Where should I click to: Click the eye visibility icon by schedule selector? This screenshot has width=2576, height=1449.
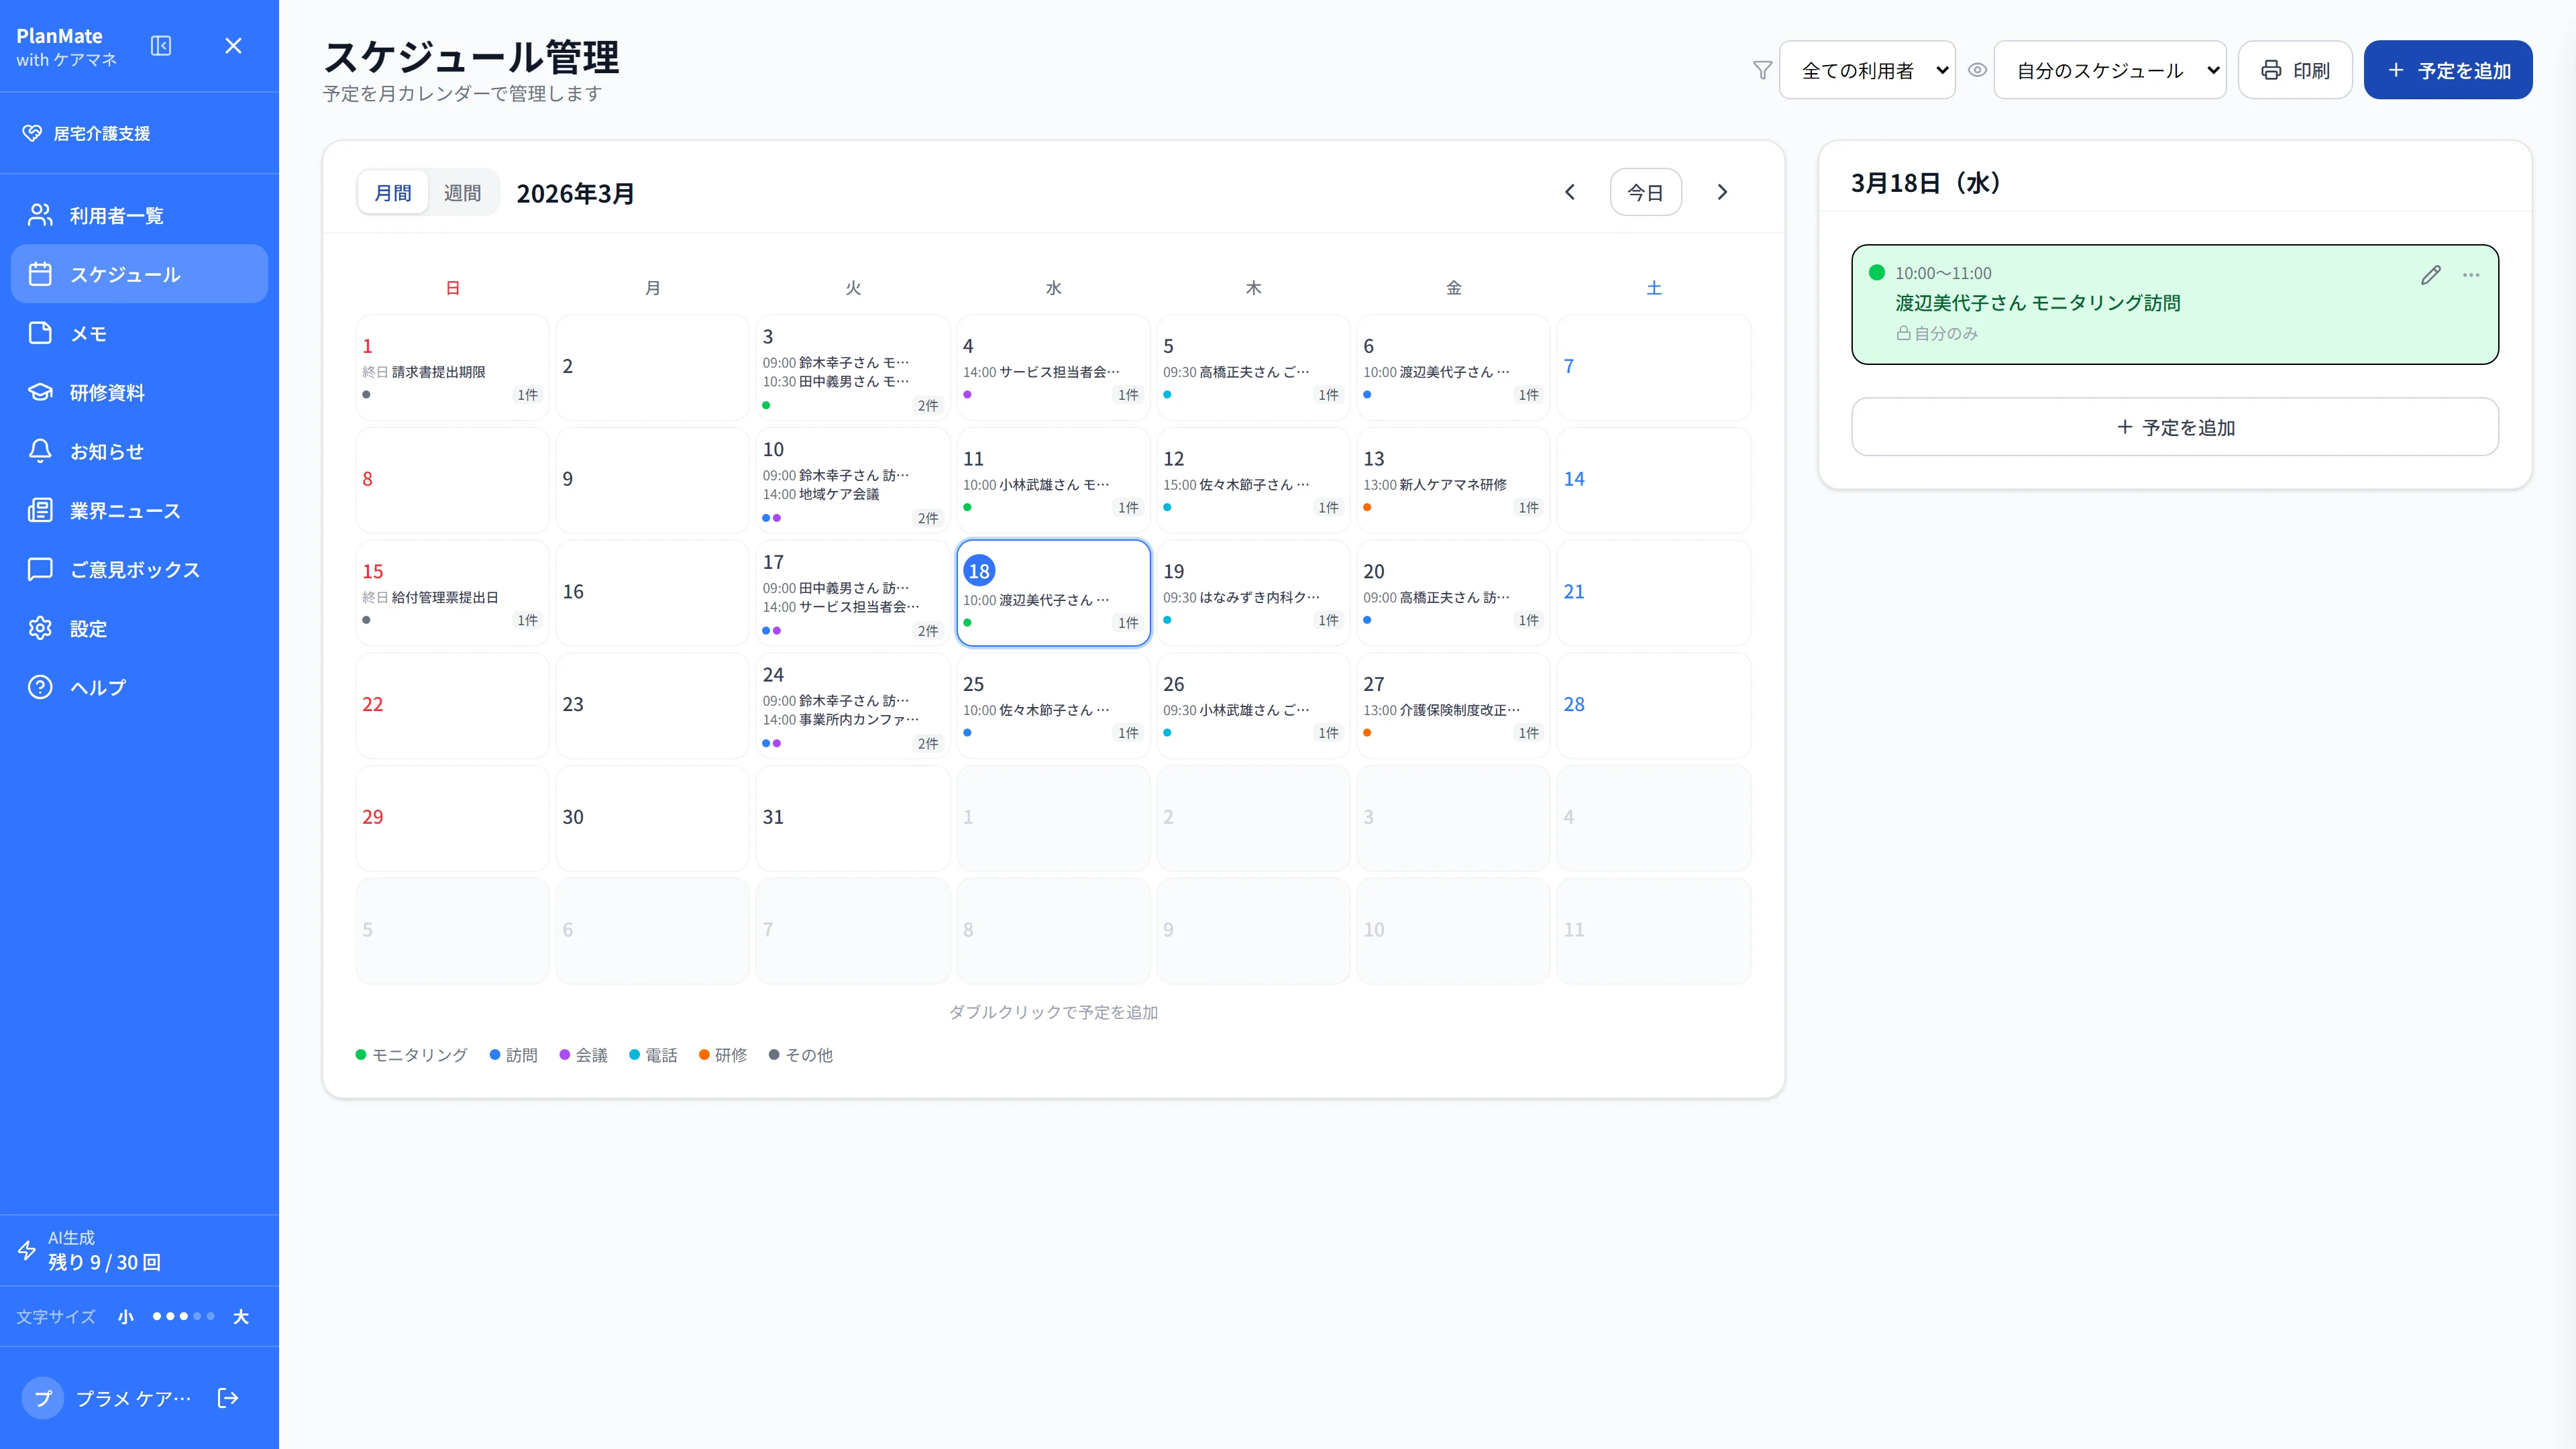(x=1977, y=70)
